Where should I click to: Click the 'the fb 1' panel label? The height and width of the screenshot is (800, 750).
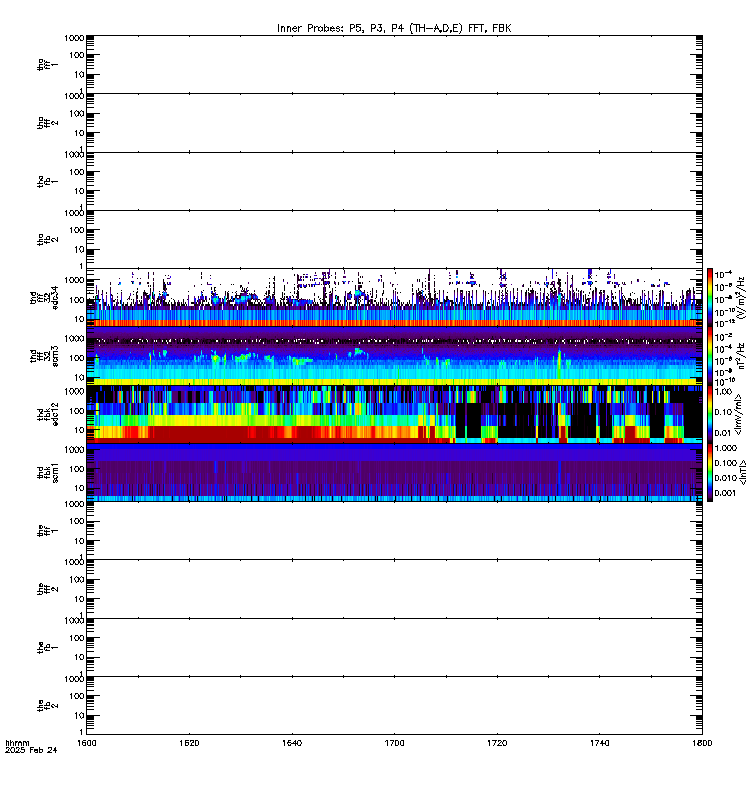pyautogui.click(x=47, y=647)
